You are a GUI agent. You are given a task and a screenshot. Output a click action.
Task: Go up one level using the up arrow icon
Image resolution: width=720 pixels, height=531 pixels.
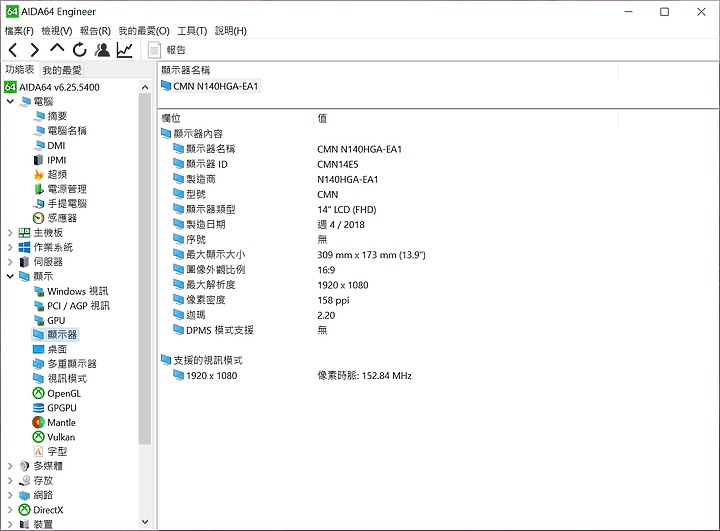[57, 49]
